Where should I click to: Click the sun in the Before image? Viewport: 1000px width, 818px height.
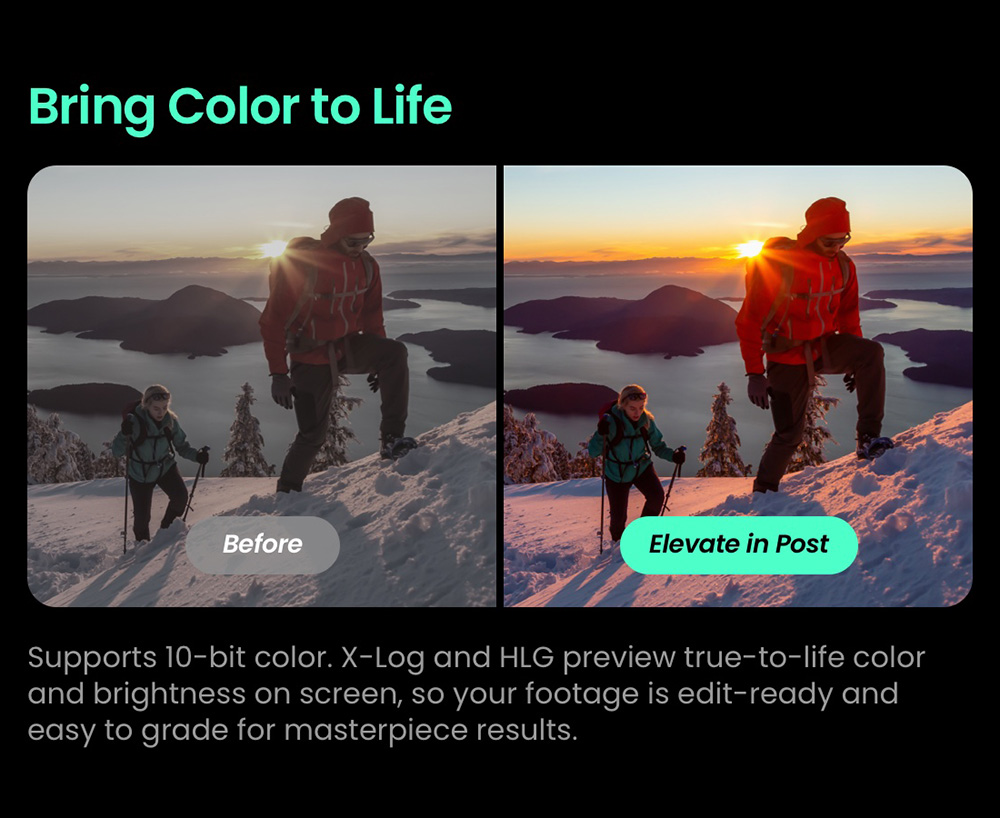[x=274, y=249]
